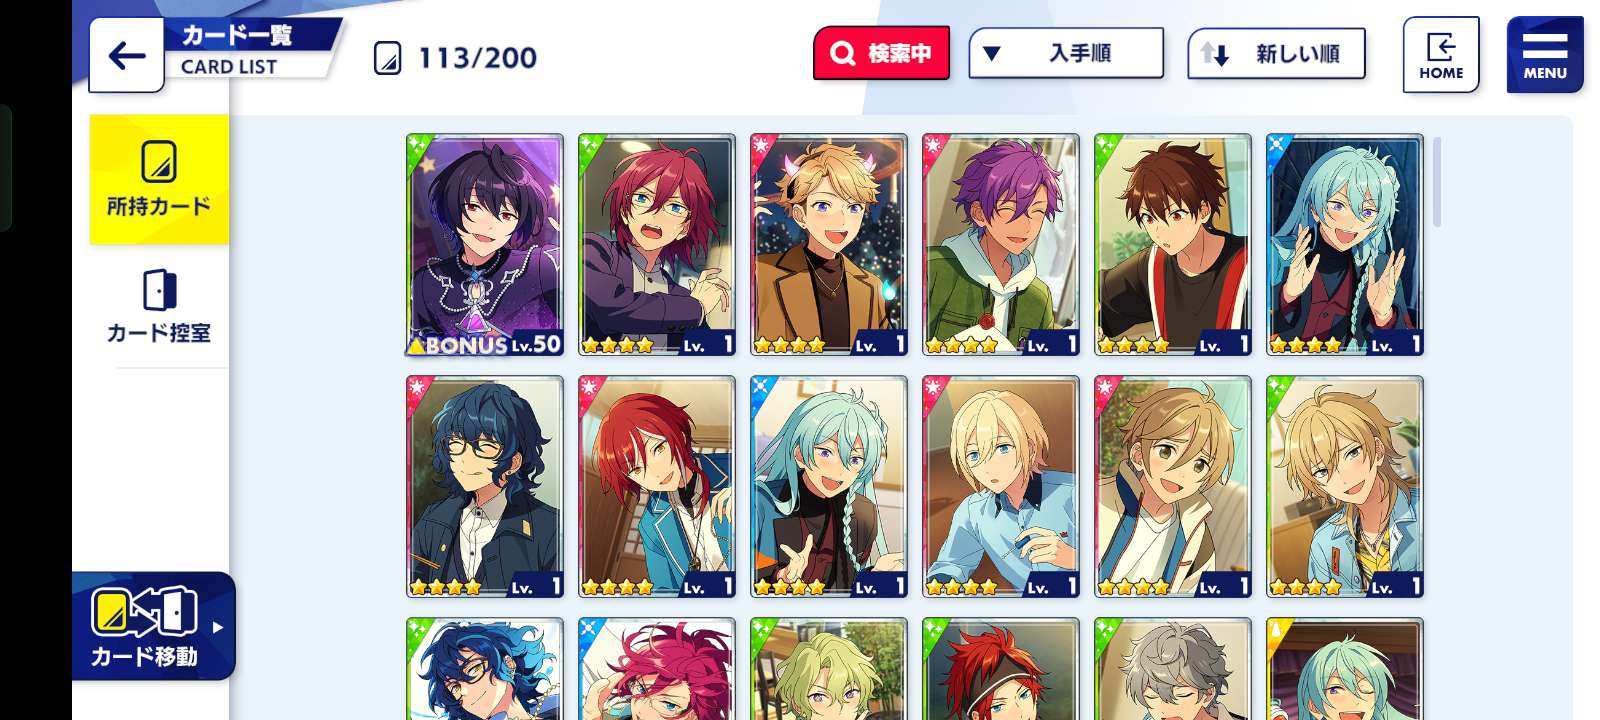Open the カード控室 card room icon

[x=159, y=306]
